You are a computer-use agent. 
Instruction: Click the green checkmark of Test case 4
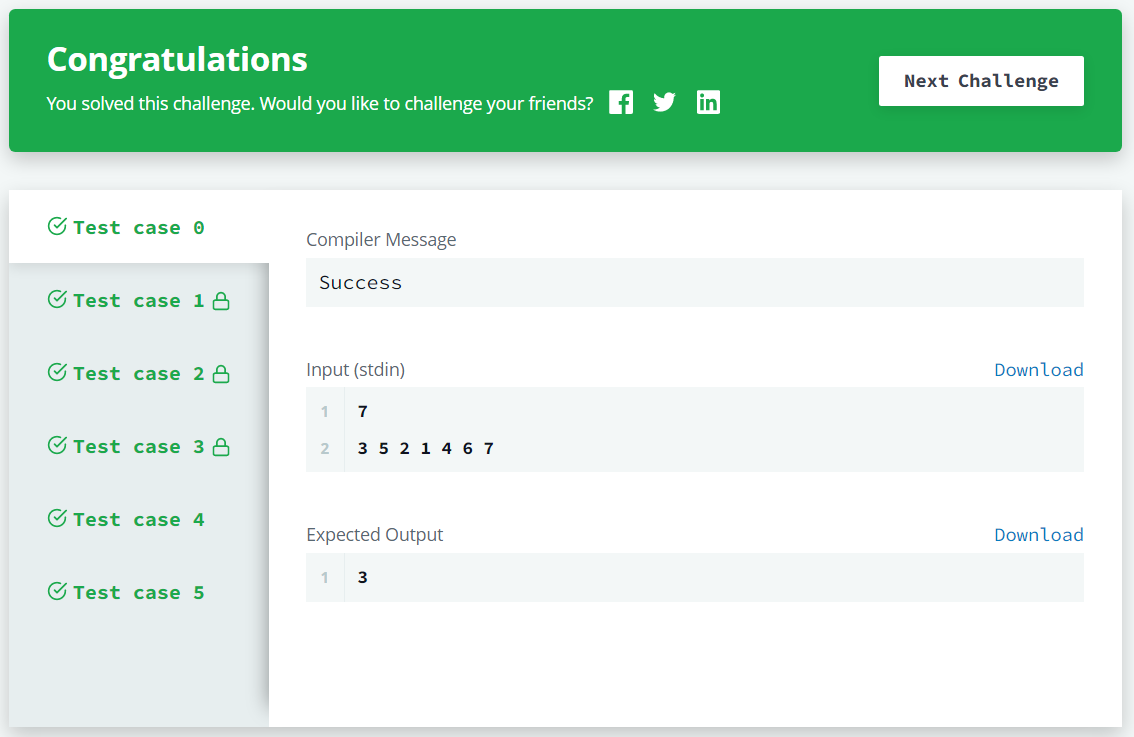click(x=57, y=519)
